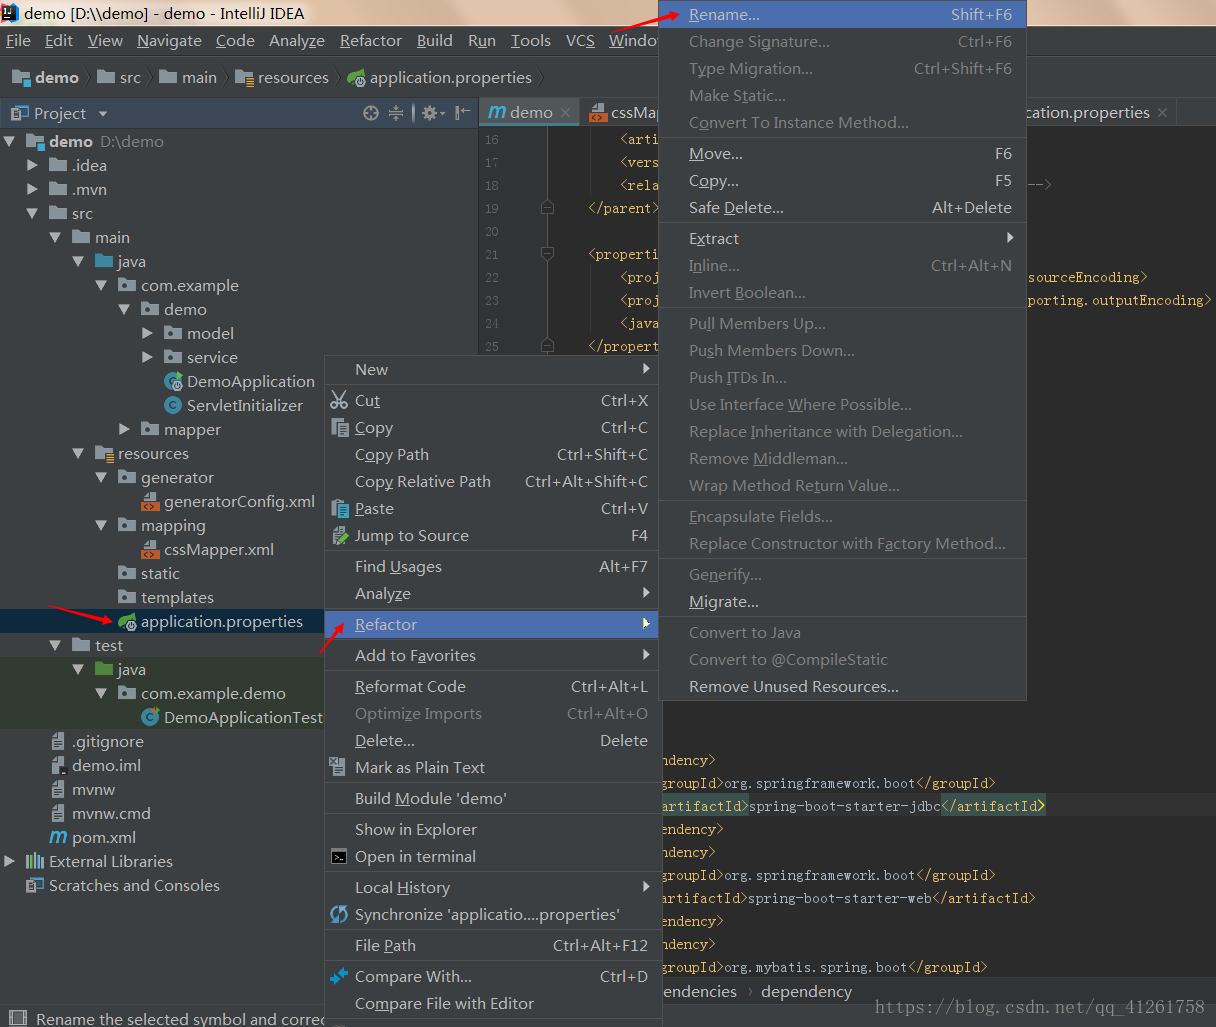This screenshot has height=1027, width=1216.
Task: Collapse the resources folder
Action: (78, 453)
